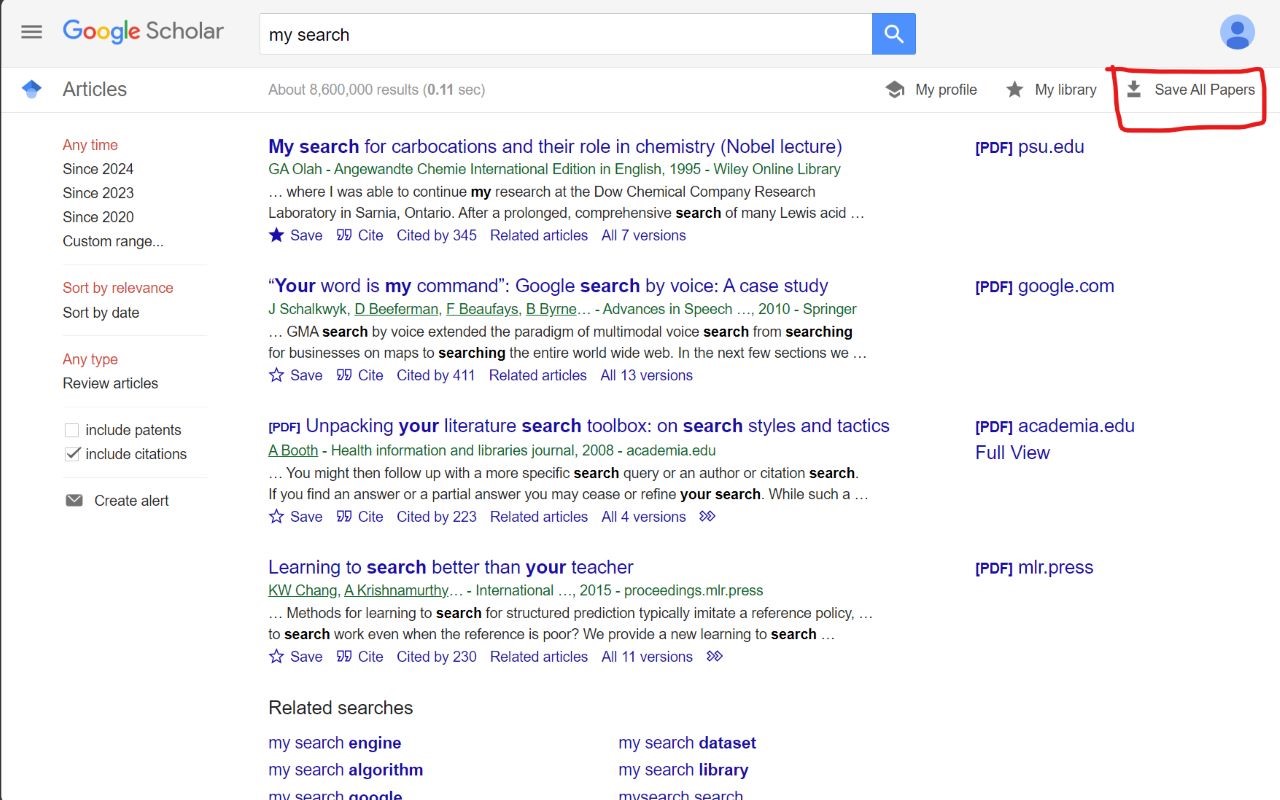Show only Review articles
This screenshot has width=1280, height=800.
pyautogui.click(x=110, y=383)
